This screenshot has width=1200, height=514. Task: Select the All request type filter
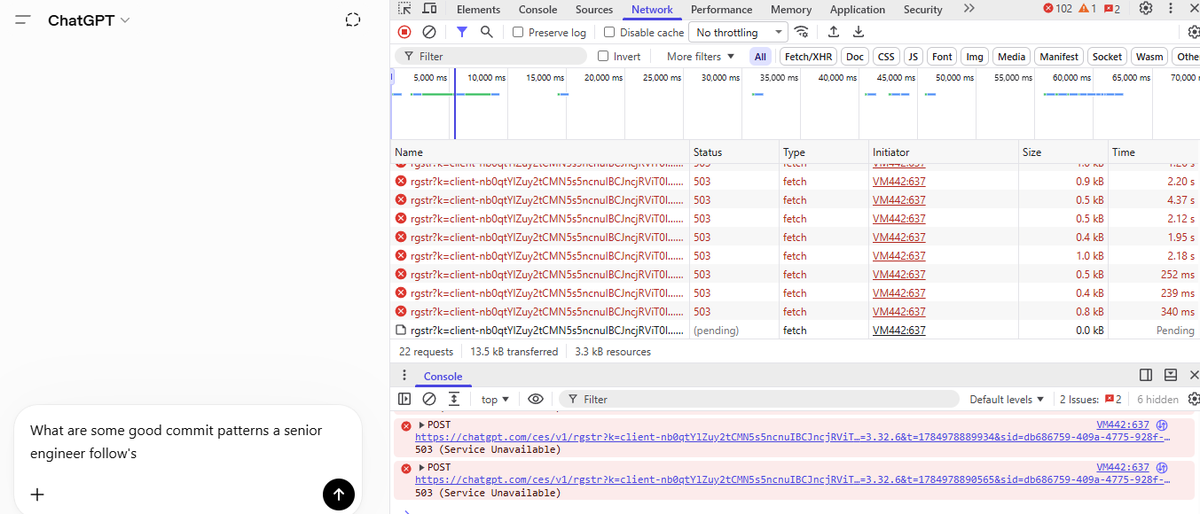point(761,56)
